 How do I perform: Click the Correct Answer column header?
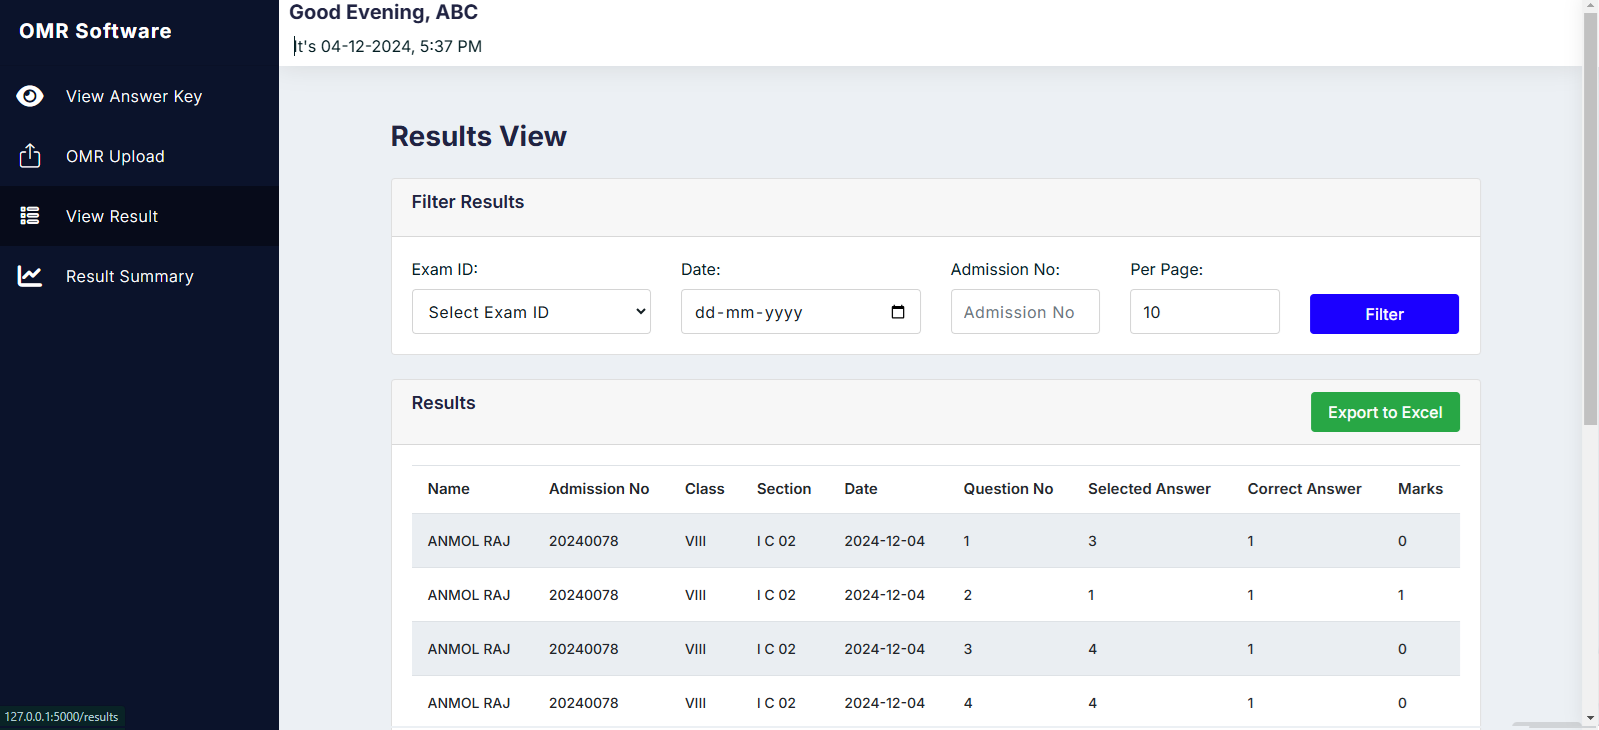tap(1304, 489)
